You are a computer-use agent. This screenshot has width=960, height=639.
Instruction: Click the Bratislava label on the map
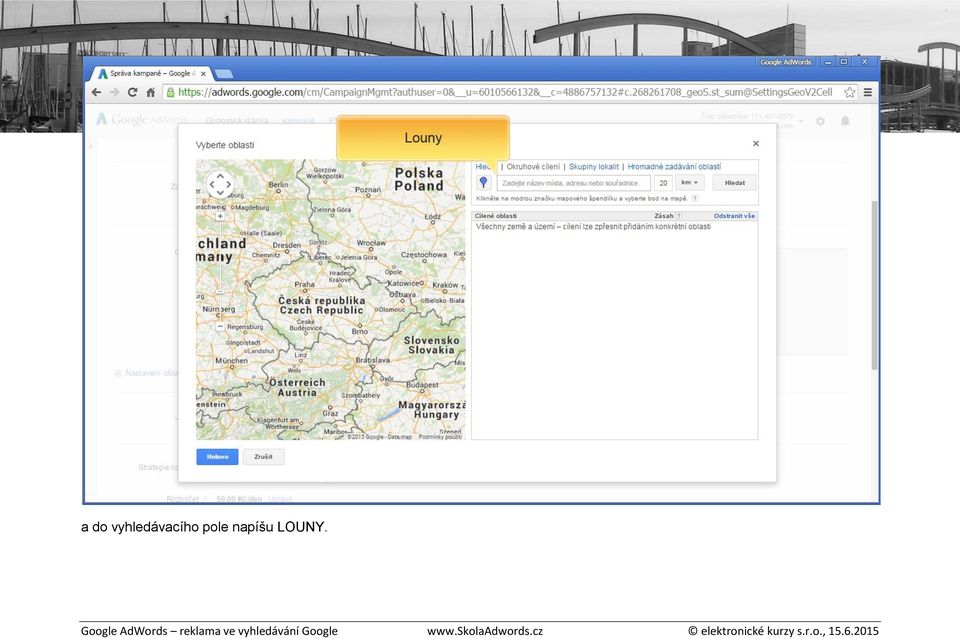(372, 360)
